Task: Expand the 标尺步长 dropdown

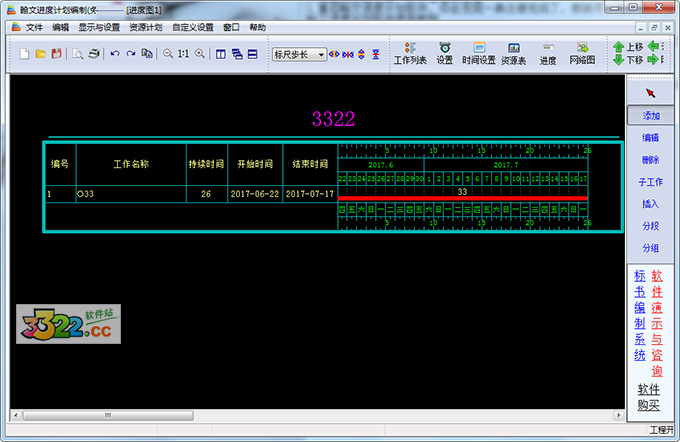Action: [x=320, y=54]
